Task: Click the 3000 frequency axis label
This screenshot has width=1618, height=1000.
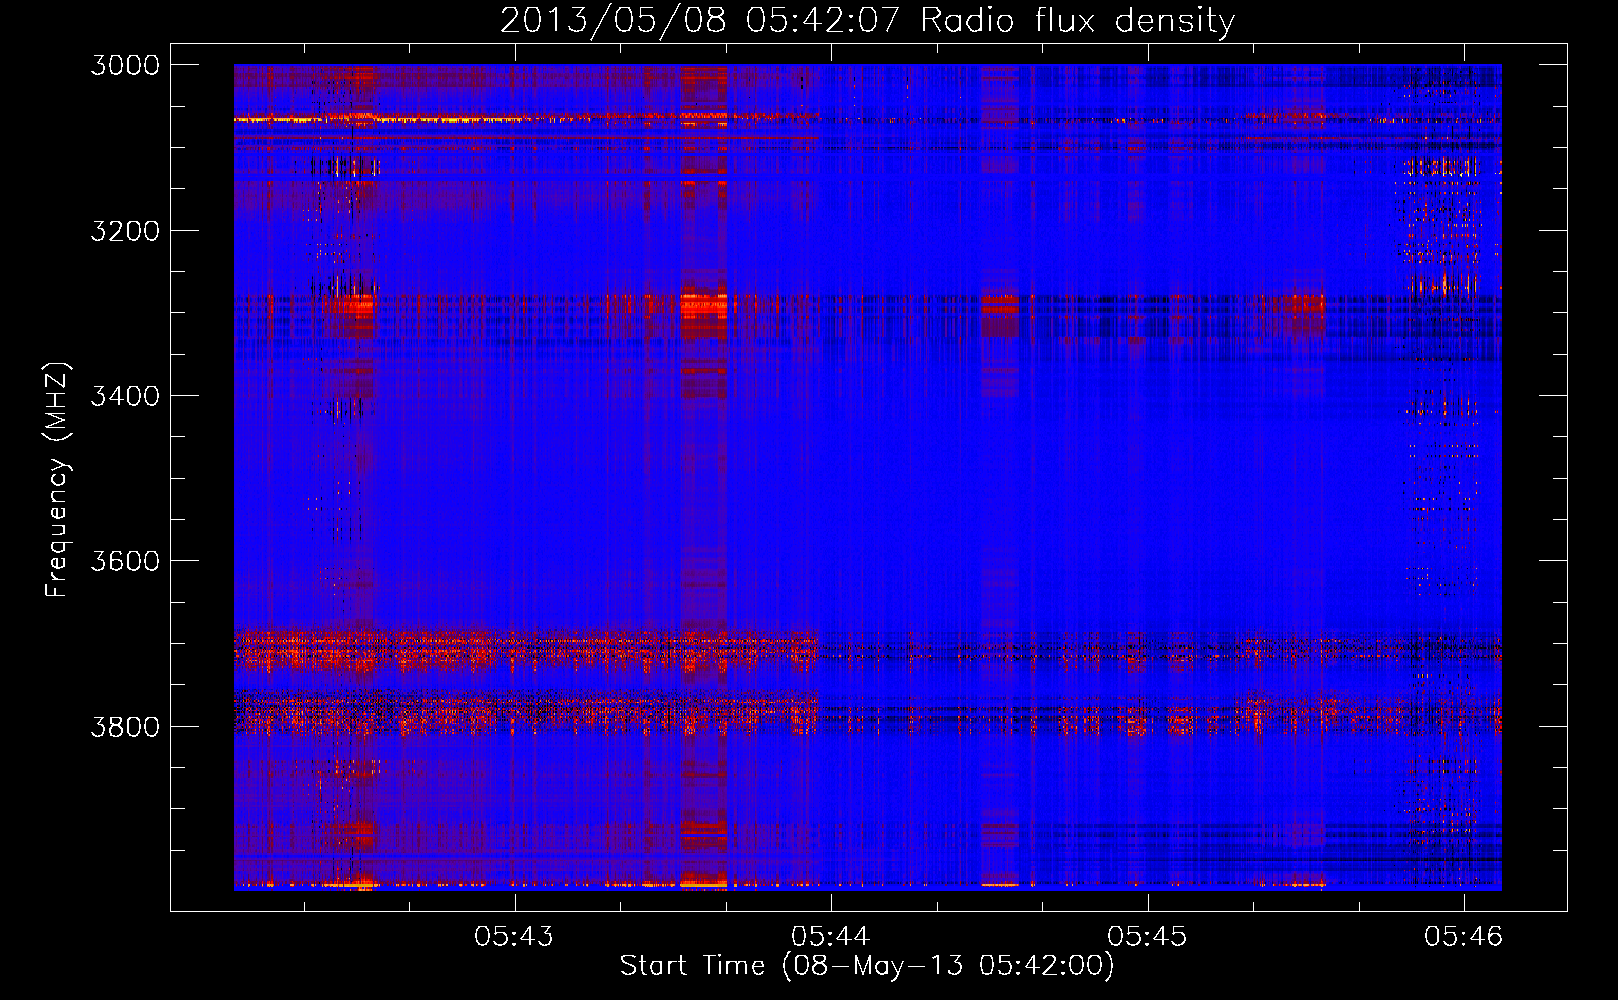Action: tap(125, 65)
